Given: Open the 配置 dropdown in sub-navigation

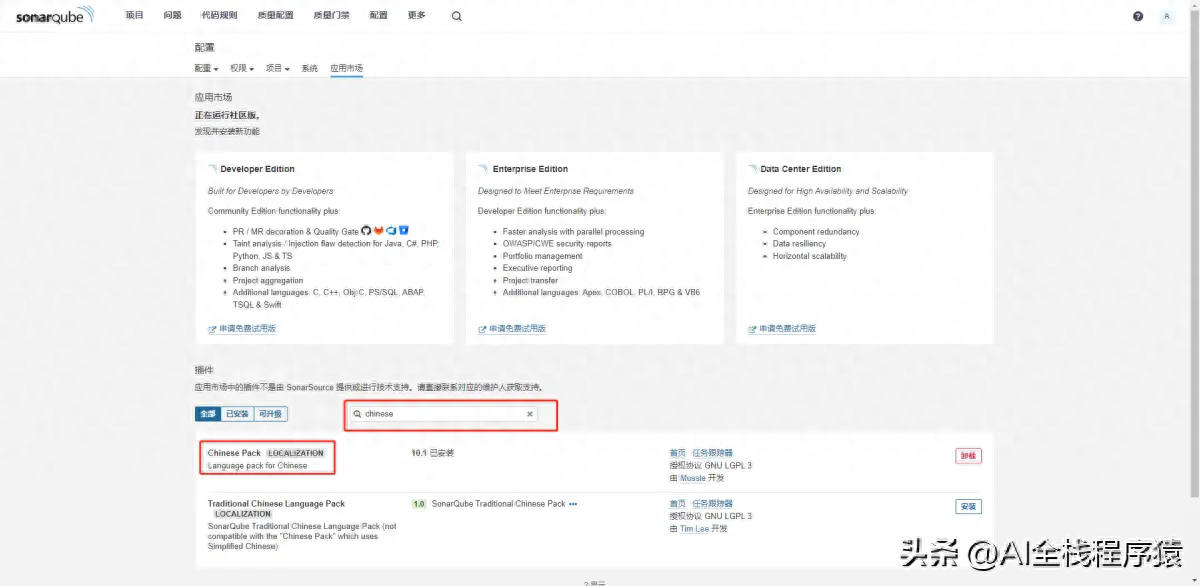Looking at the screenshot, I should click(206, 68).
